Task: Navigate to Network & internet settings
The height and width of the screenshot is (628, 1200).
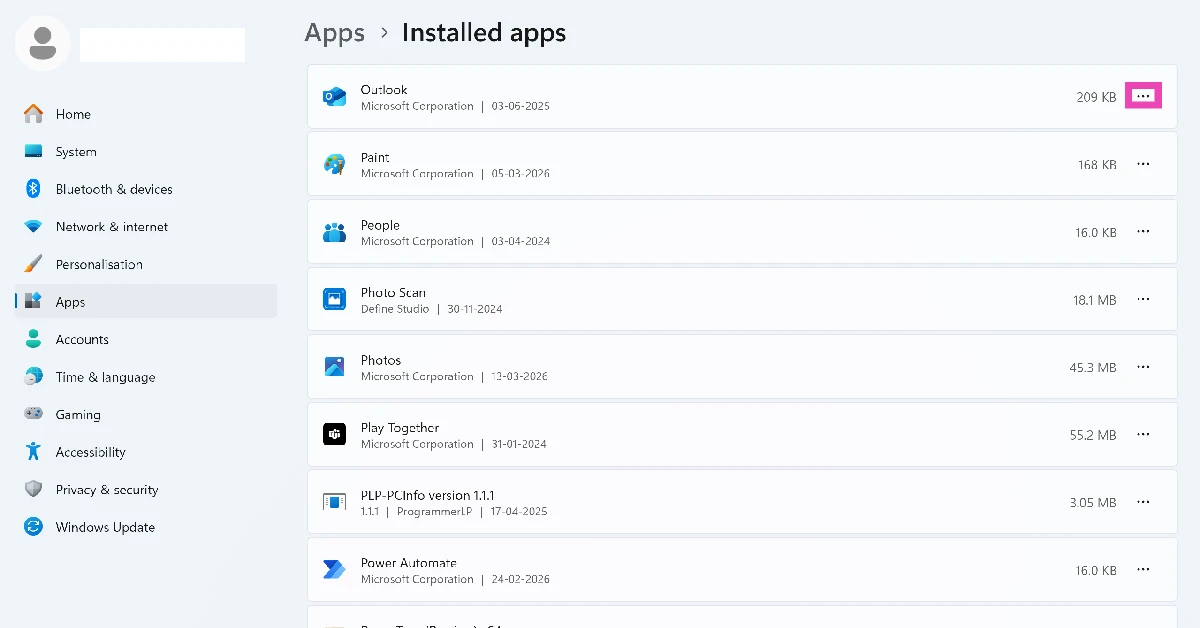Action: pyautogui.click(x=112, y=227)
